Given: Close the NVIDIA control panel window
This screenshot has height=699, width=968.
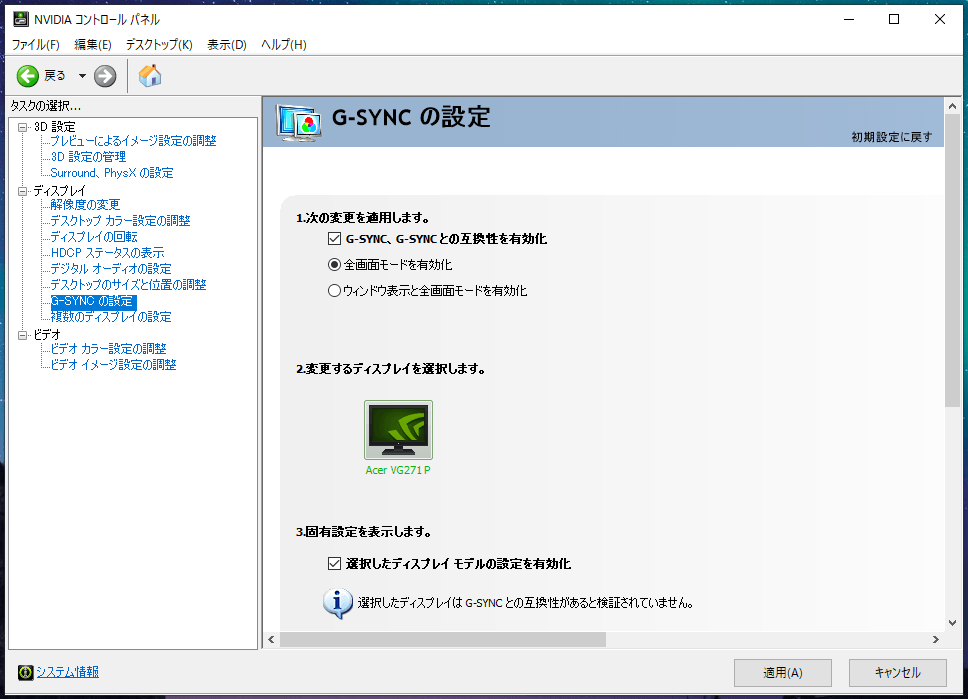Looking at the screenshot, I should pos(940,19).
